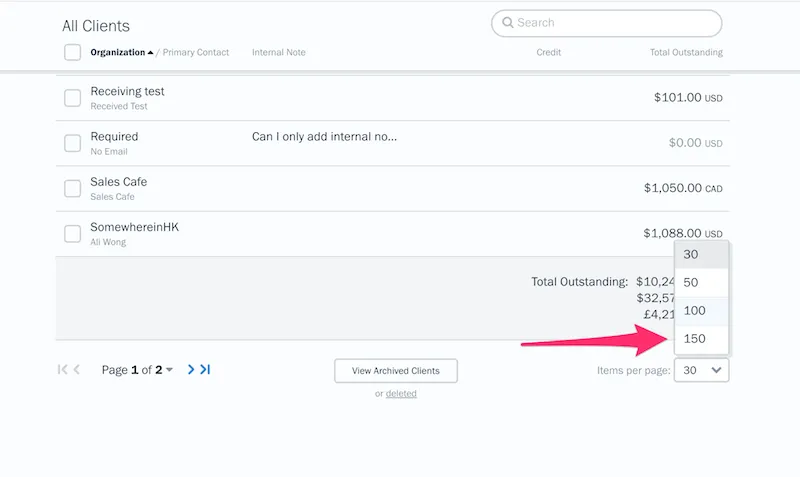Open the Required client record
The width and height of the screenshot is (800, 477).
pos(114,136)
